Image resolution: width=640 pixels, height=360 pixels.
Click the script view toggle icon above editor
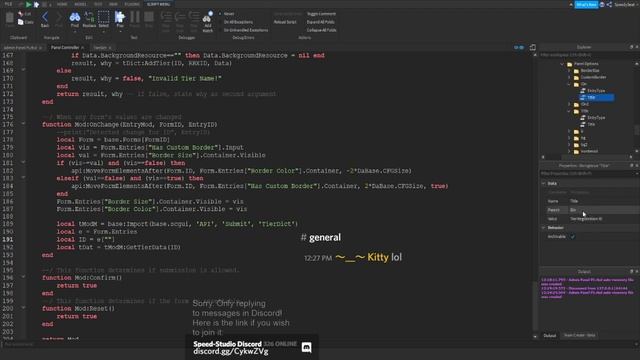(533, 47)
